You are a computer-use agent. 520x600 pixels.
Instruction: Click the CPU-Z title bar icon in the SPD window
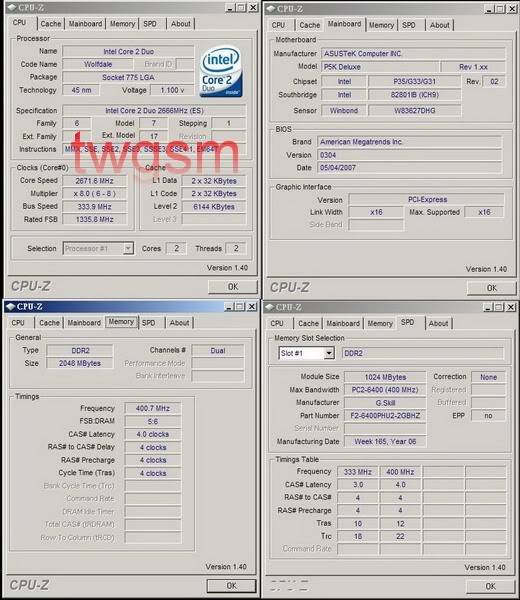(x=270, y=307)
